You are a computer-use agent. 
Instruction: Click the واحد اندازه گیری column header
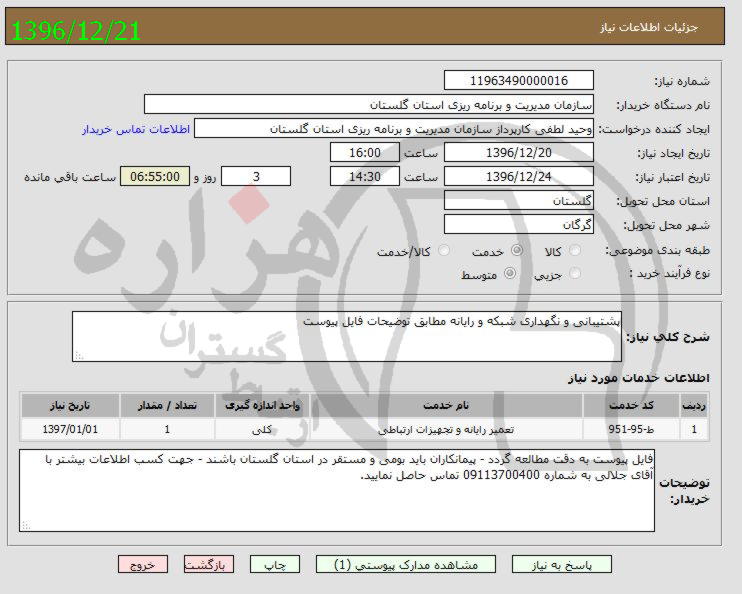coord(262,406)
